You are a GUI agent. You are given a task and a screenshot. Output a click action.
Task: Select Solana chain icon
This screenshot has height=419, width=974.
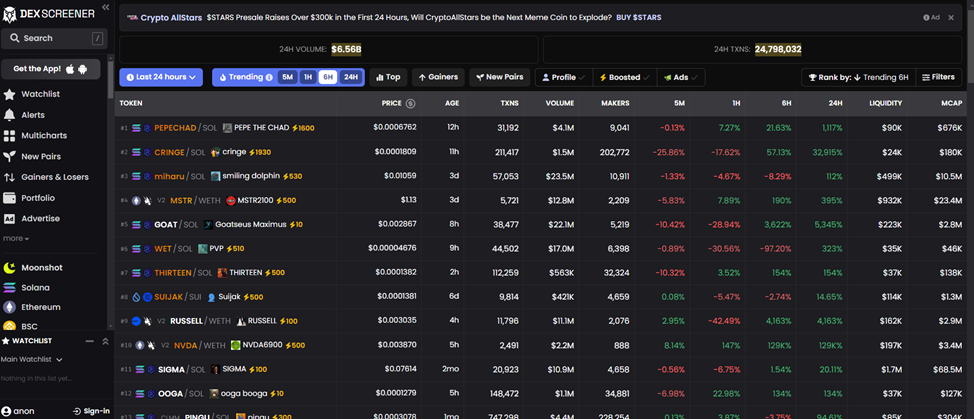[x=9, y=287]
